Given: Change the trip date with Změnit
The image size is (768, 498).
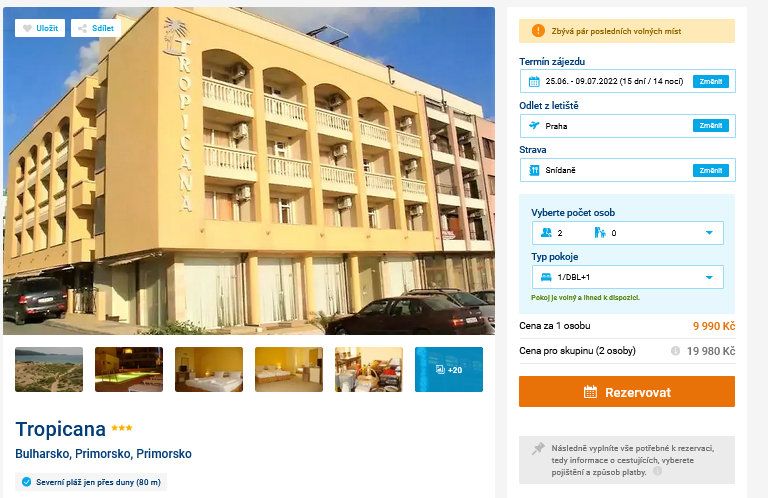Looking at the screenshot, I should pyautogui.click(x=710, y=81).
